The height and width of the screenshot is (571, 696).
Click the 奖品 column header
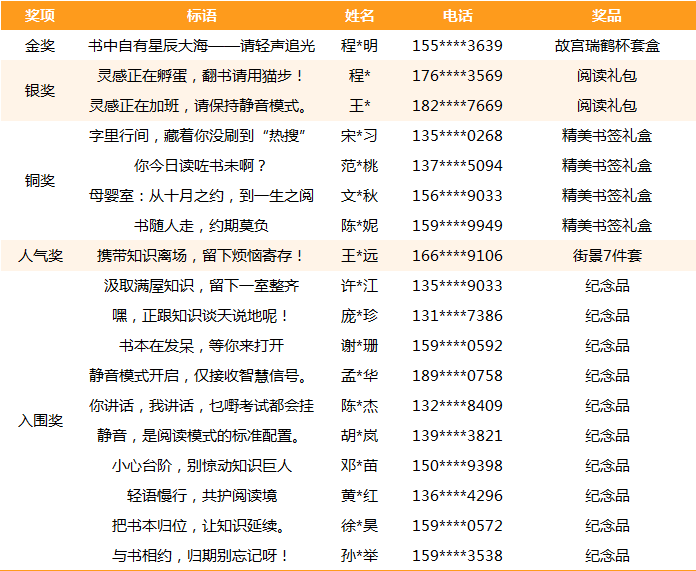606,16
